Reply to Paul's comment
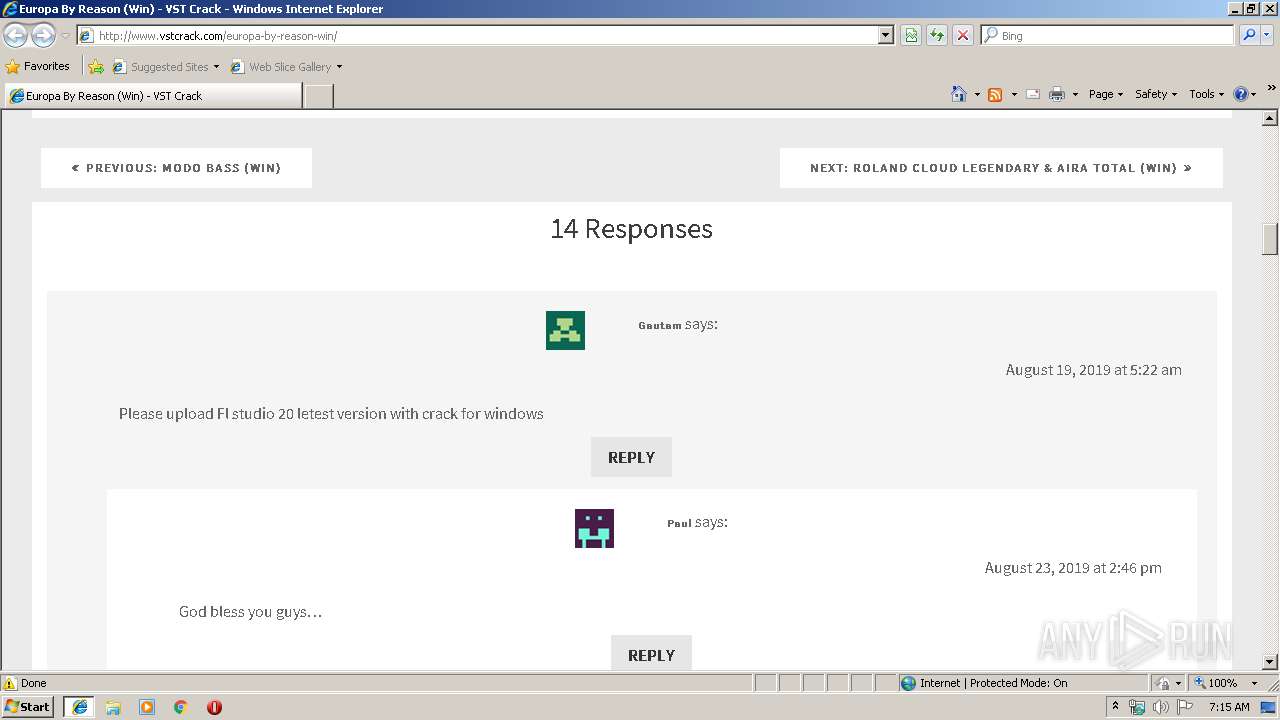Image resolution: width=1280 pixels, height=720 pixels. pos(651,654)
